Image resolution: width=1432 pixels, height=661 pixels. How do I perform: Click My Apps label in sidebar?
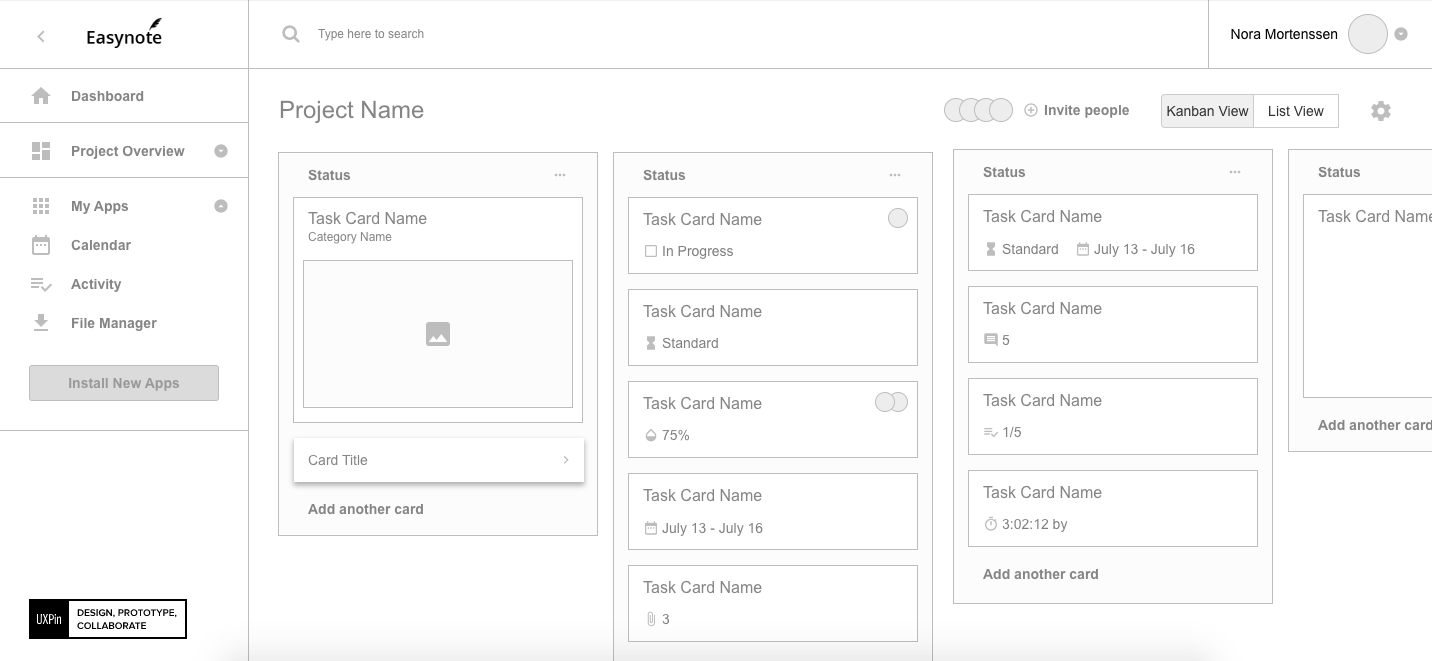point(100,206)
